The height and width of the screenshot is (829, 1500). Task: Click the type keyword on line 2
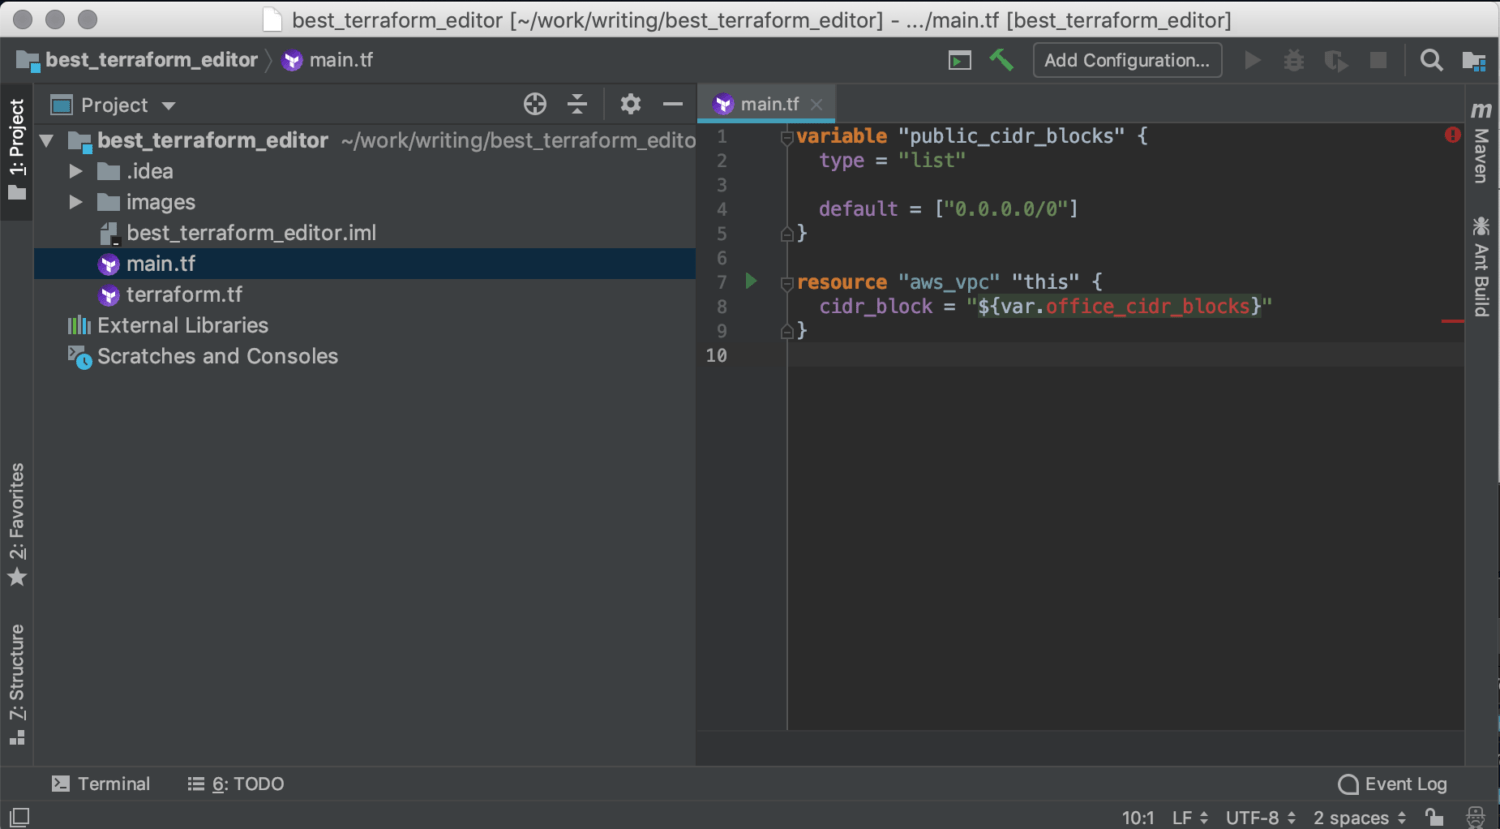pos(841,160)
